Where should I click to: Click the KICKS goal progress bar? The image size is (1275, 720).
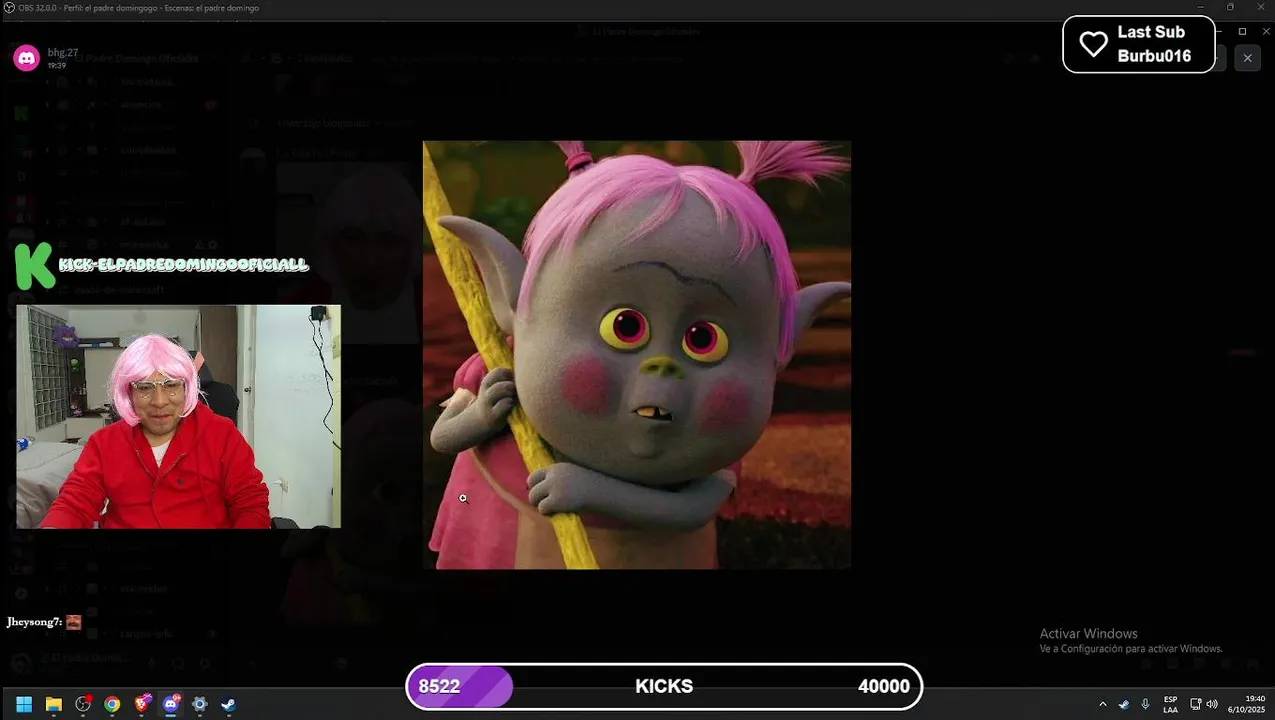pyautogui.click(x=664, y=687)
